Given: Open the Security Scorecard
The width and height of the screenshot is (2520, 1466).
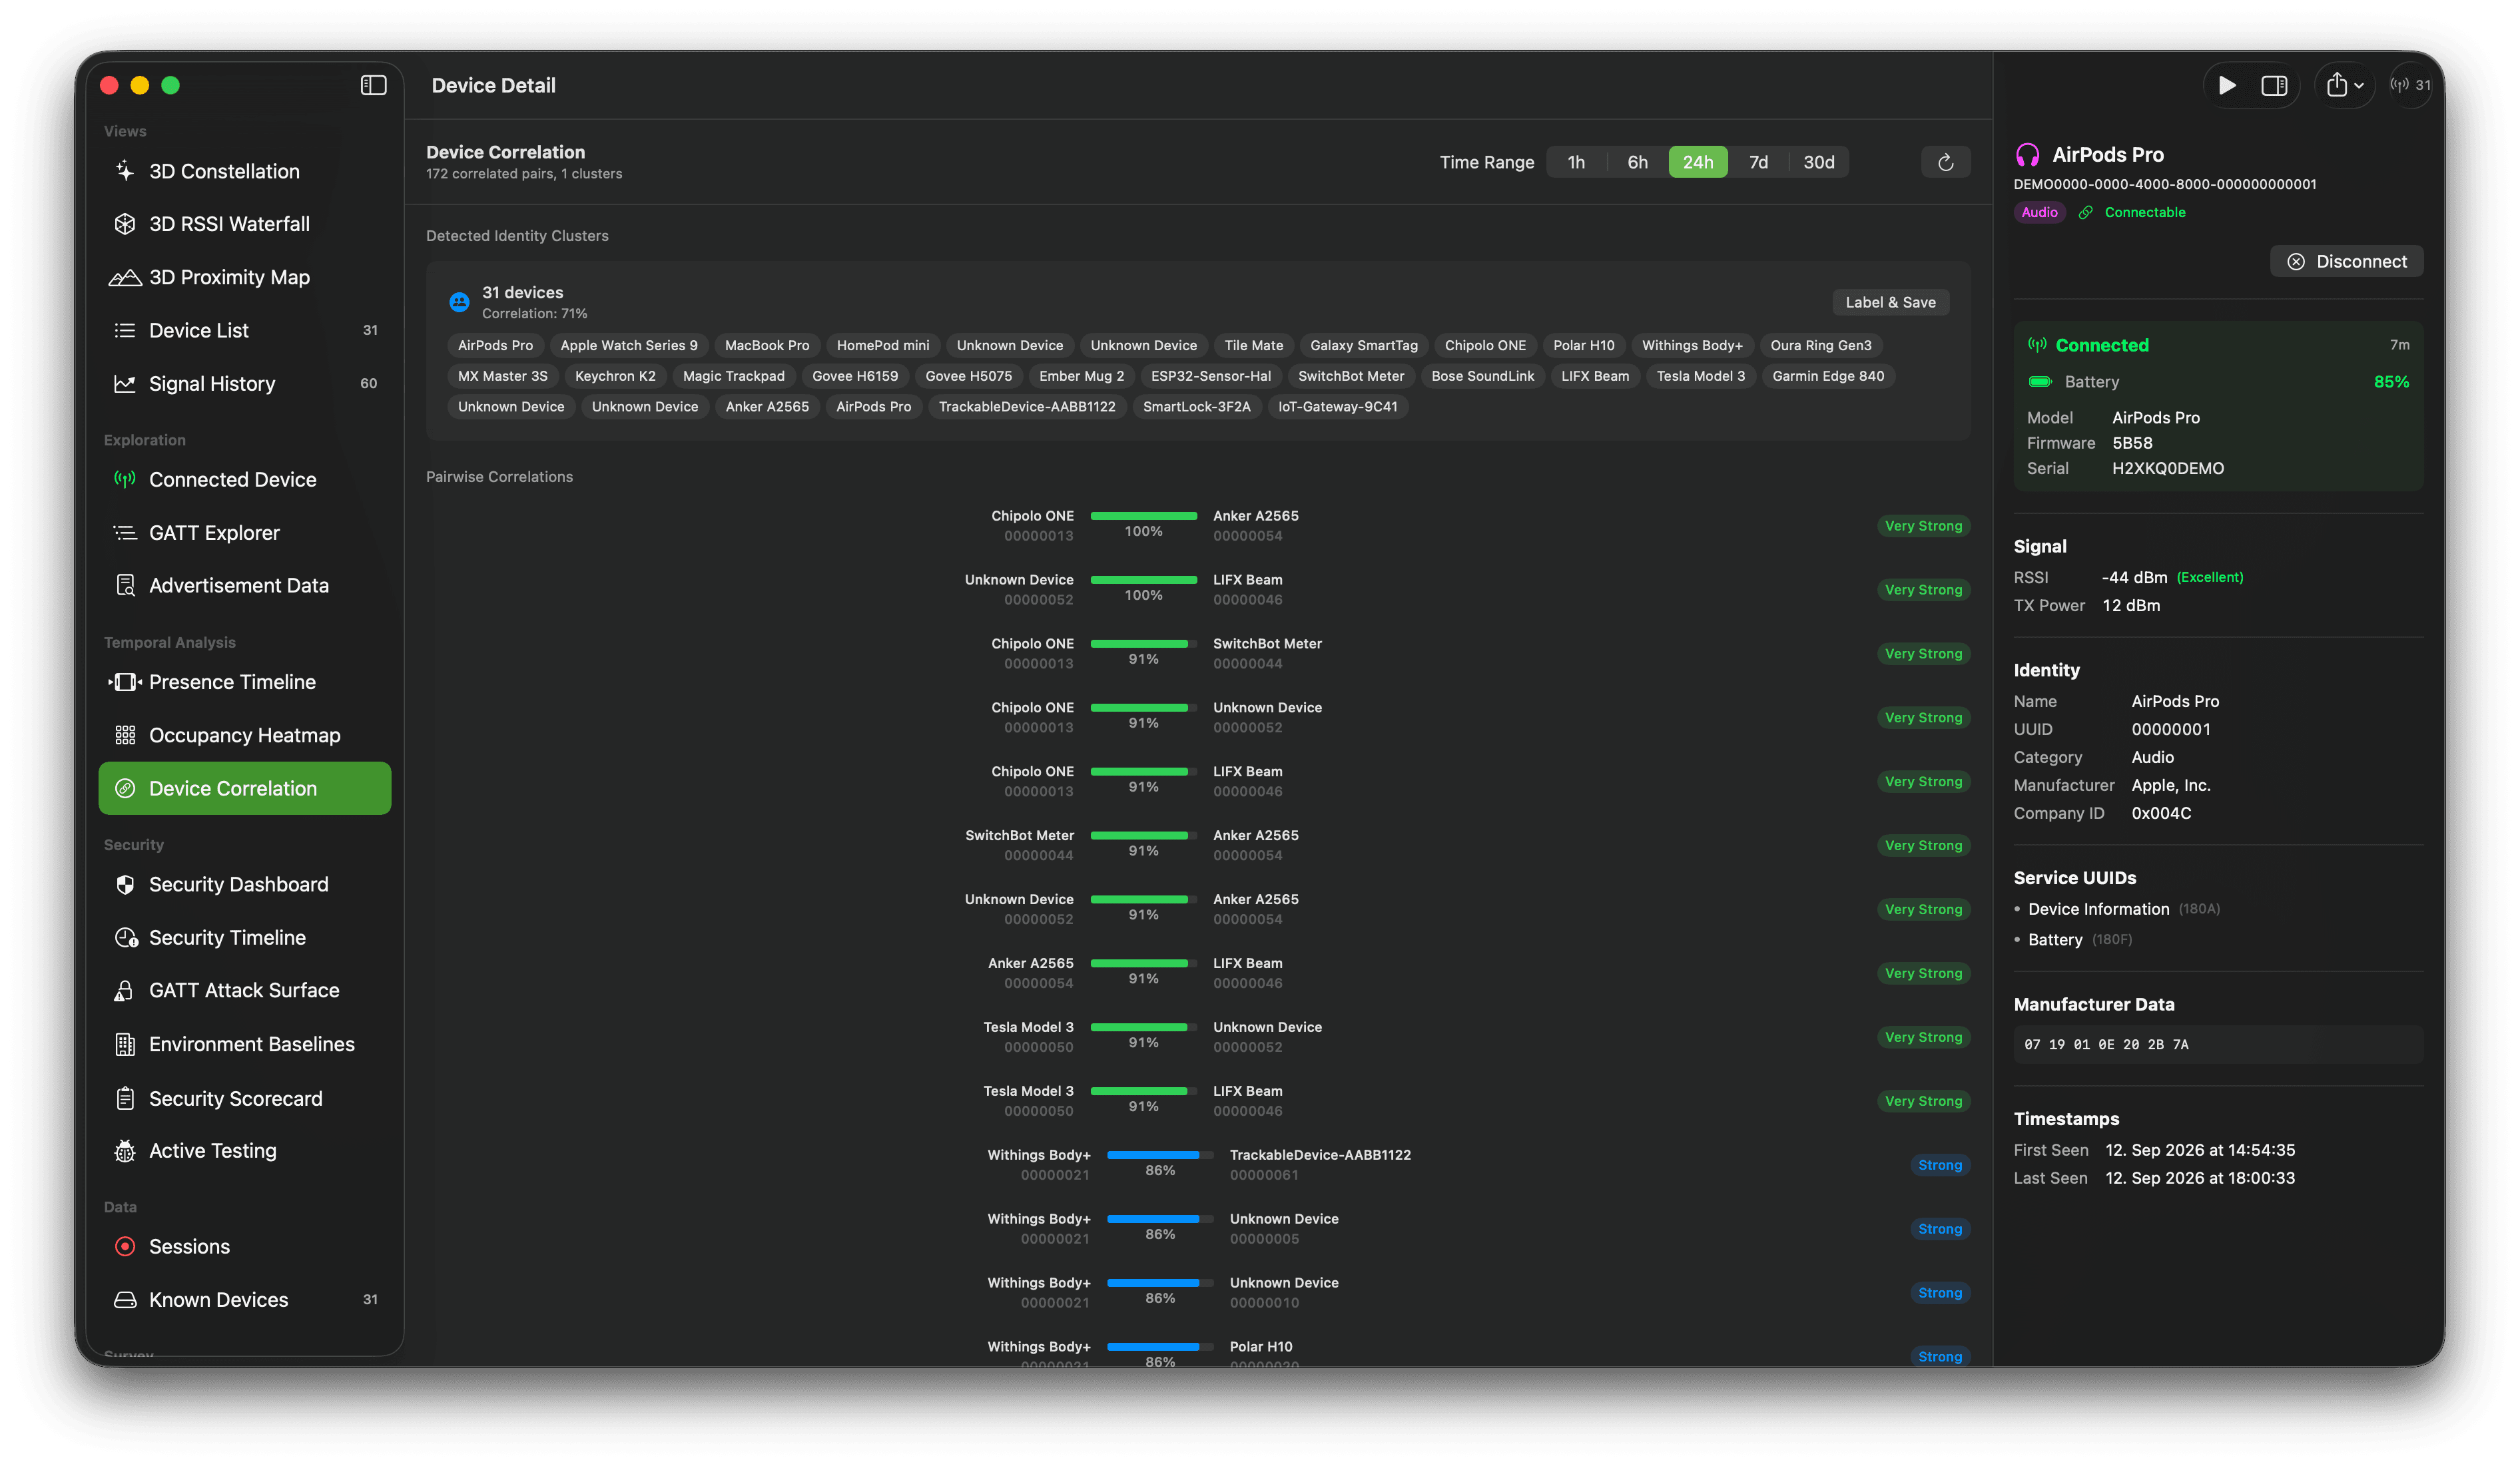Looking at the screenshot, I should coord(244,1098).
